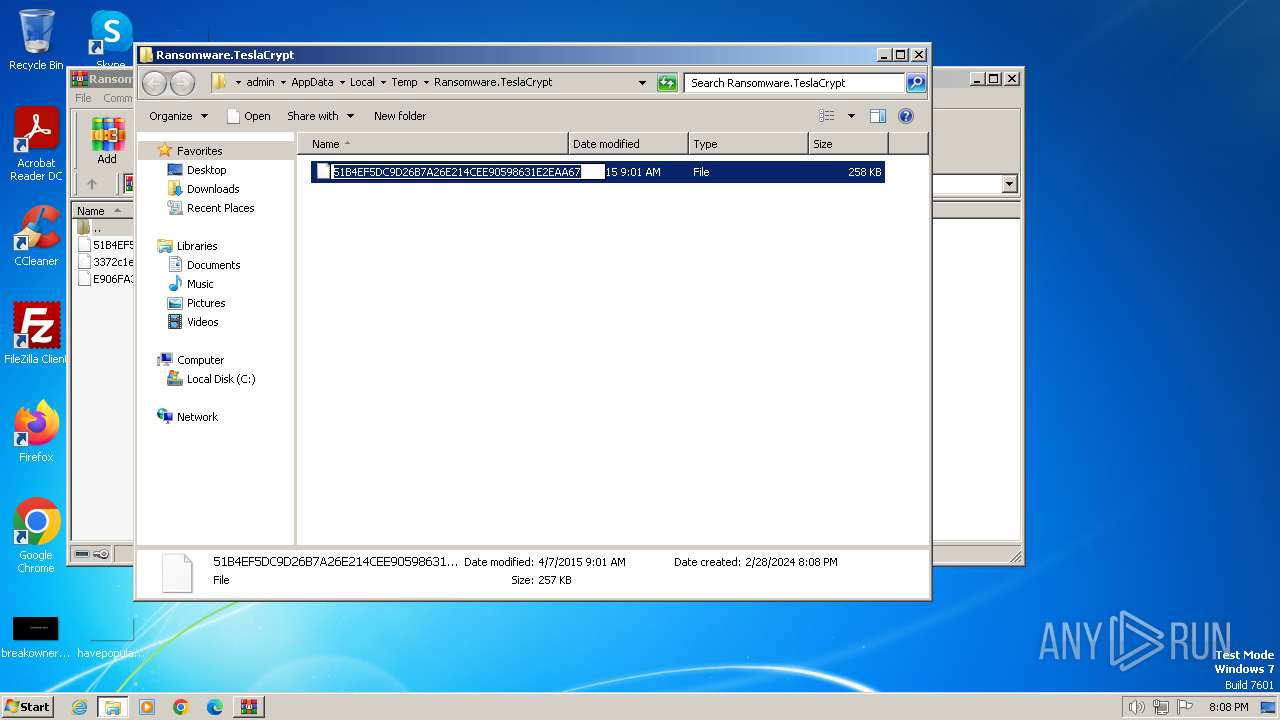1280x720 pixels.
Task: Change the view with the views icon
Action: click(x=827, y=116)
